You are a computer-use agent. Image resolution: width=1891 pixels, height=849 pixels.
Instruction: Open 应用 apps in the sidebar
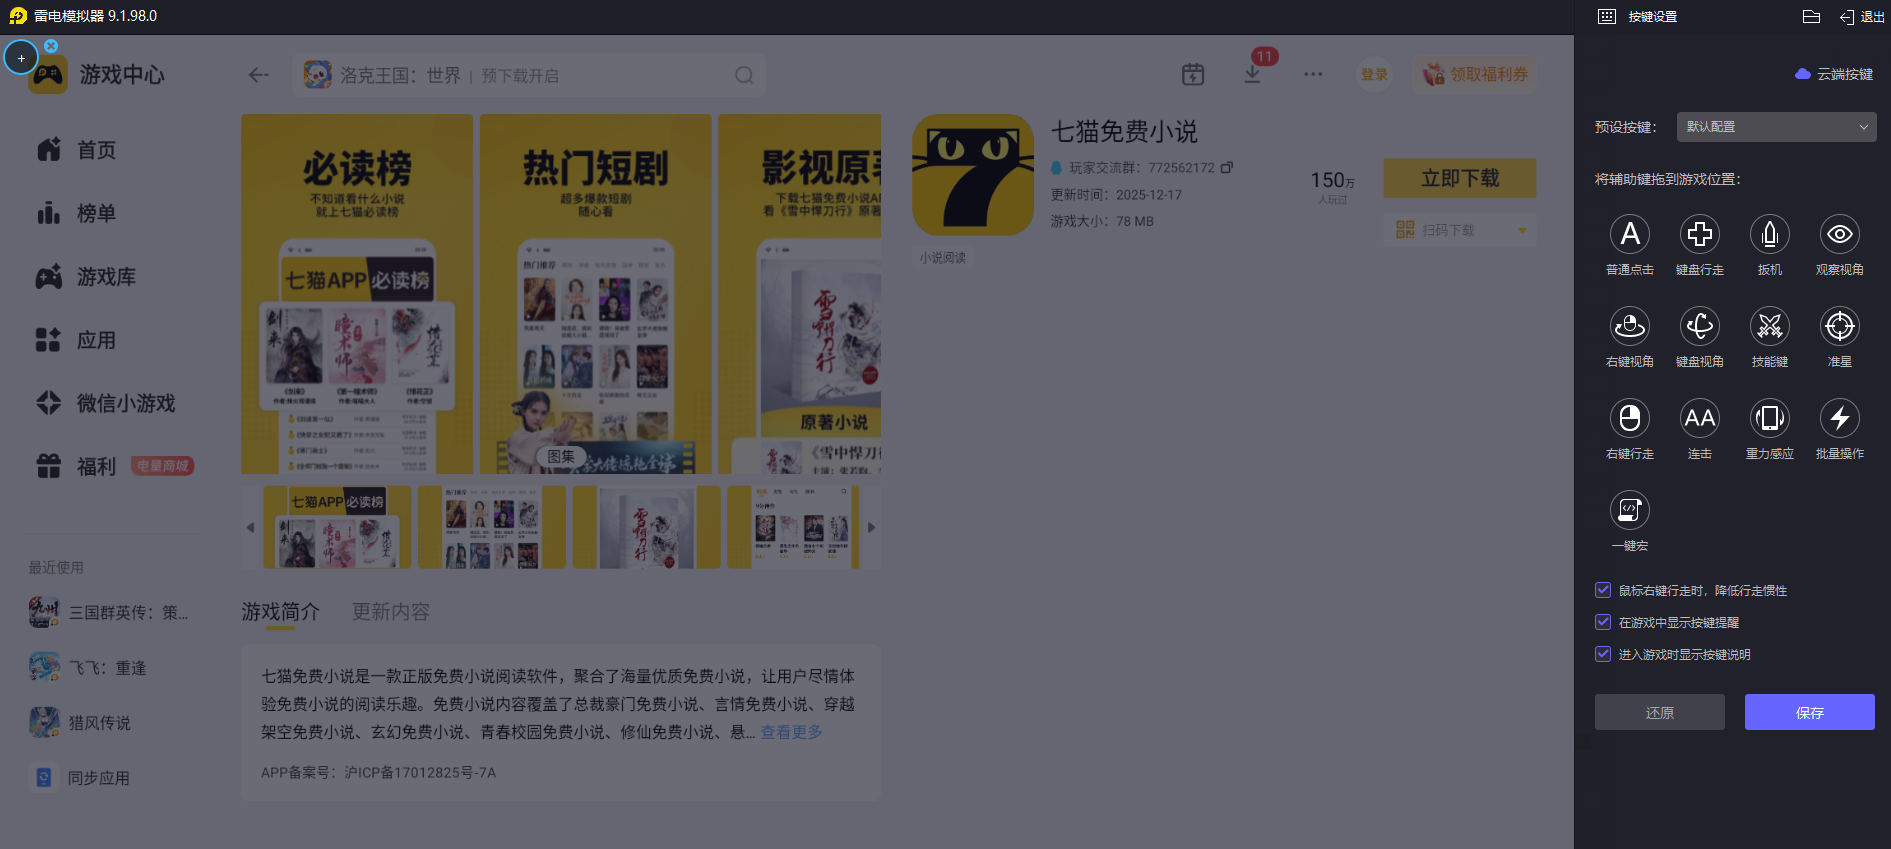[x=77, y=340]
